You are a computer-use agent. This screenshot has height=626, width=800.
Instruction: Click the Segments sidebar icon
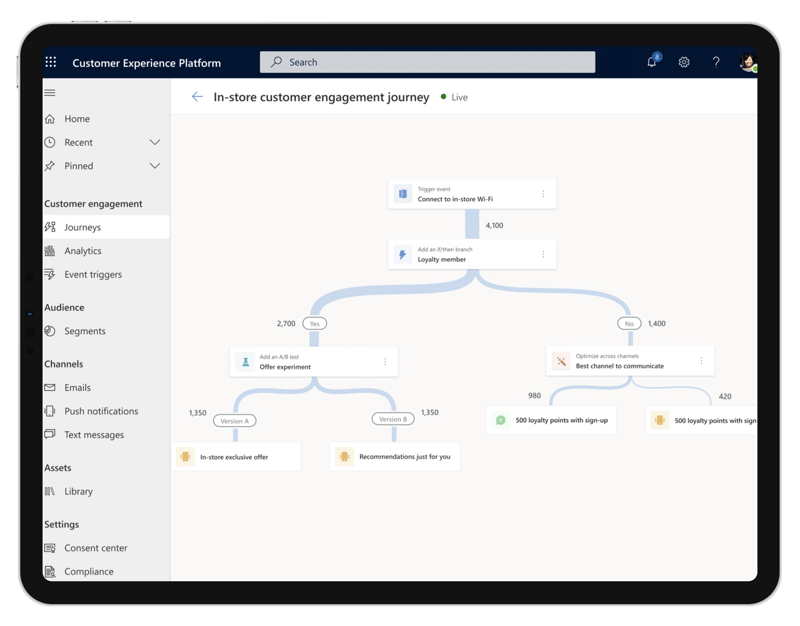(x=49, y=331)
